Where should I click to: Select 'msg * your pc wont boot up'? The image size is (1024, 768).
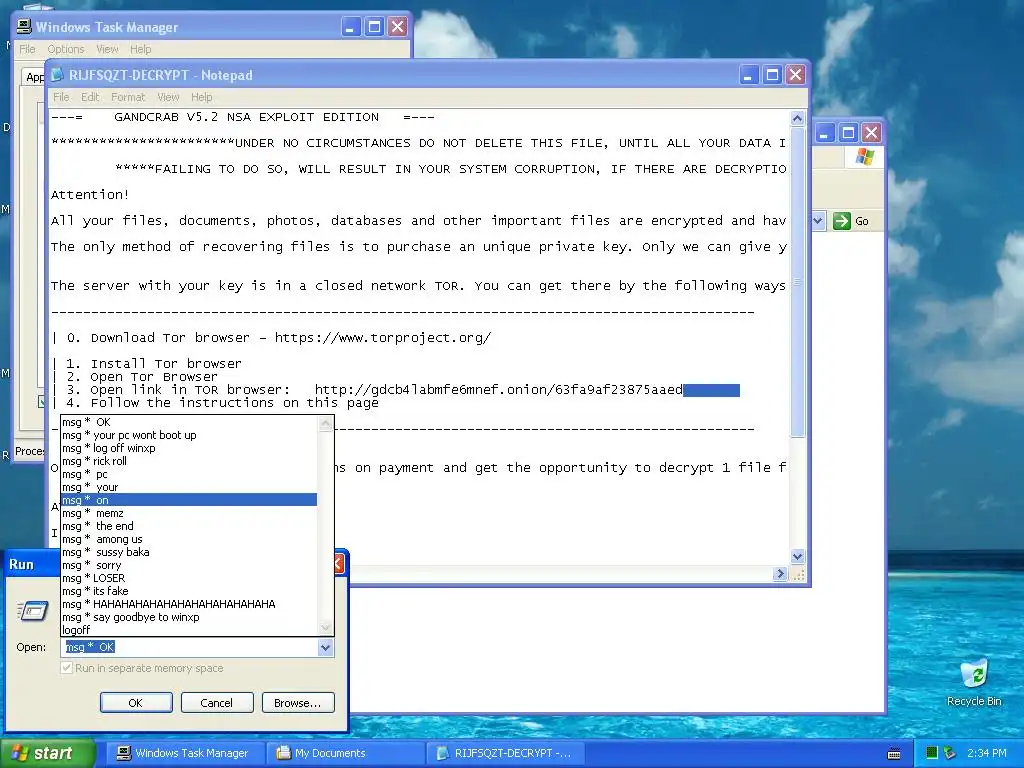[189, 435]
